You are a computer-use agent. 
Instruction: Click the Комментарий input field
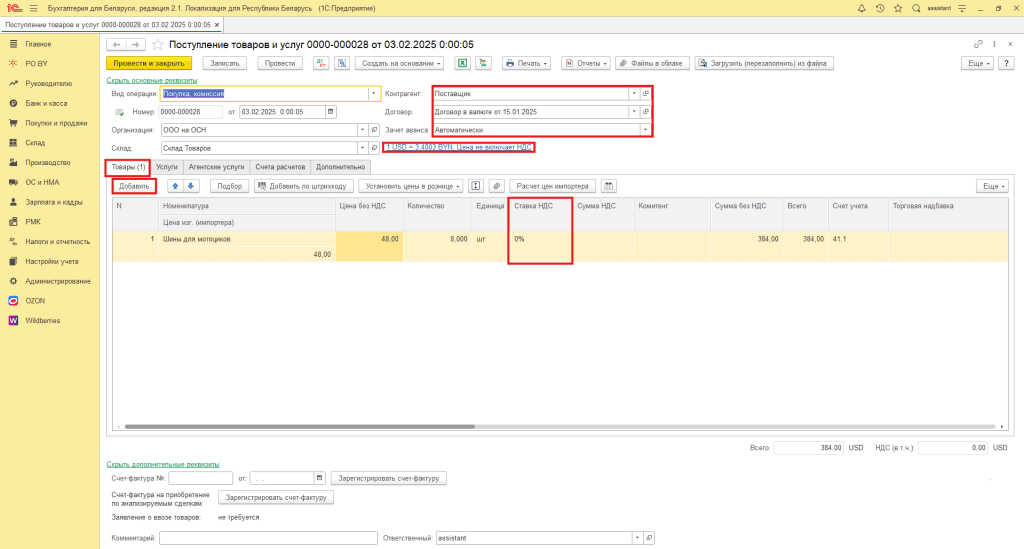coord(268,538)
